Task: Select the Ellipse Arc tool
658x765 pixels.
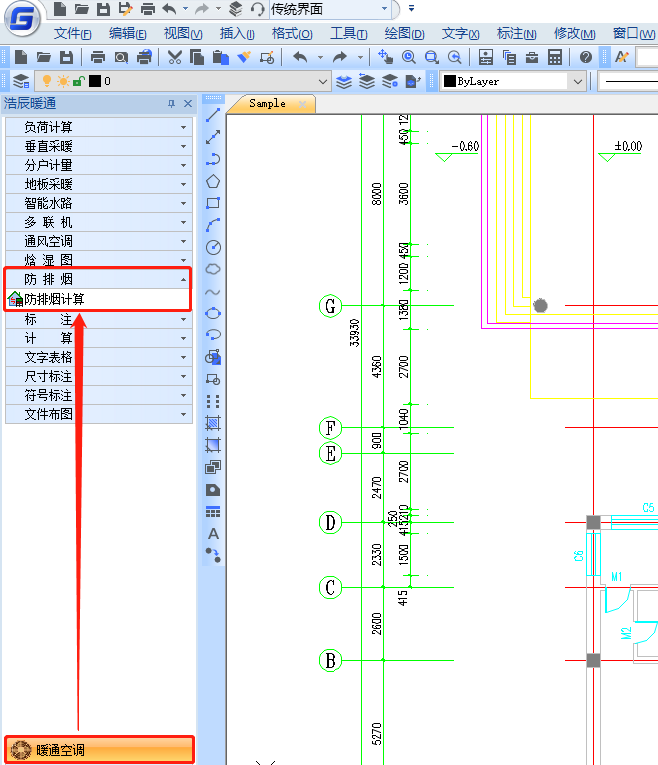Action: pyautogui.click(x=213, y=335)
